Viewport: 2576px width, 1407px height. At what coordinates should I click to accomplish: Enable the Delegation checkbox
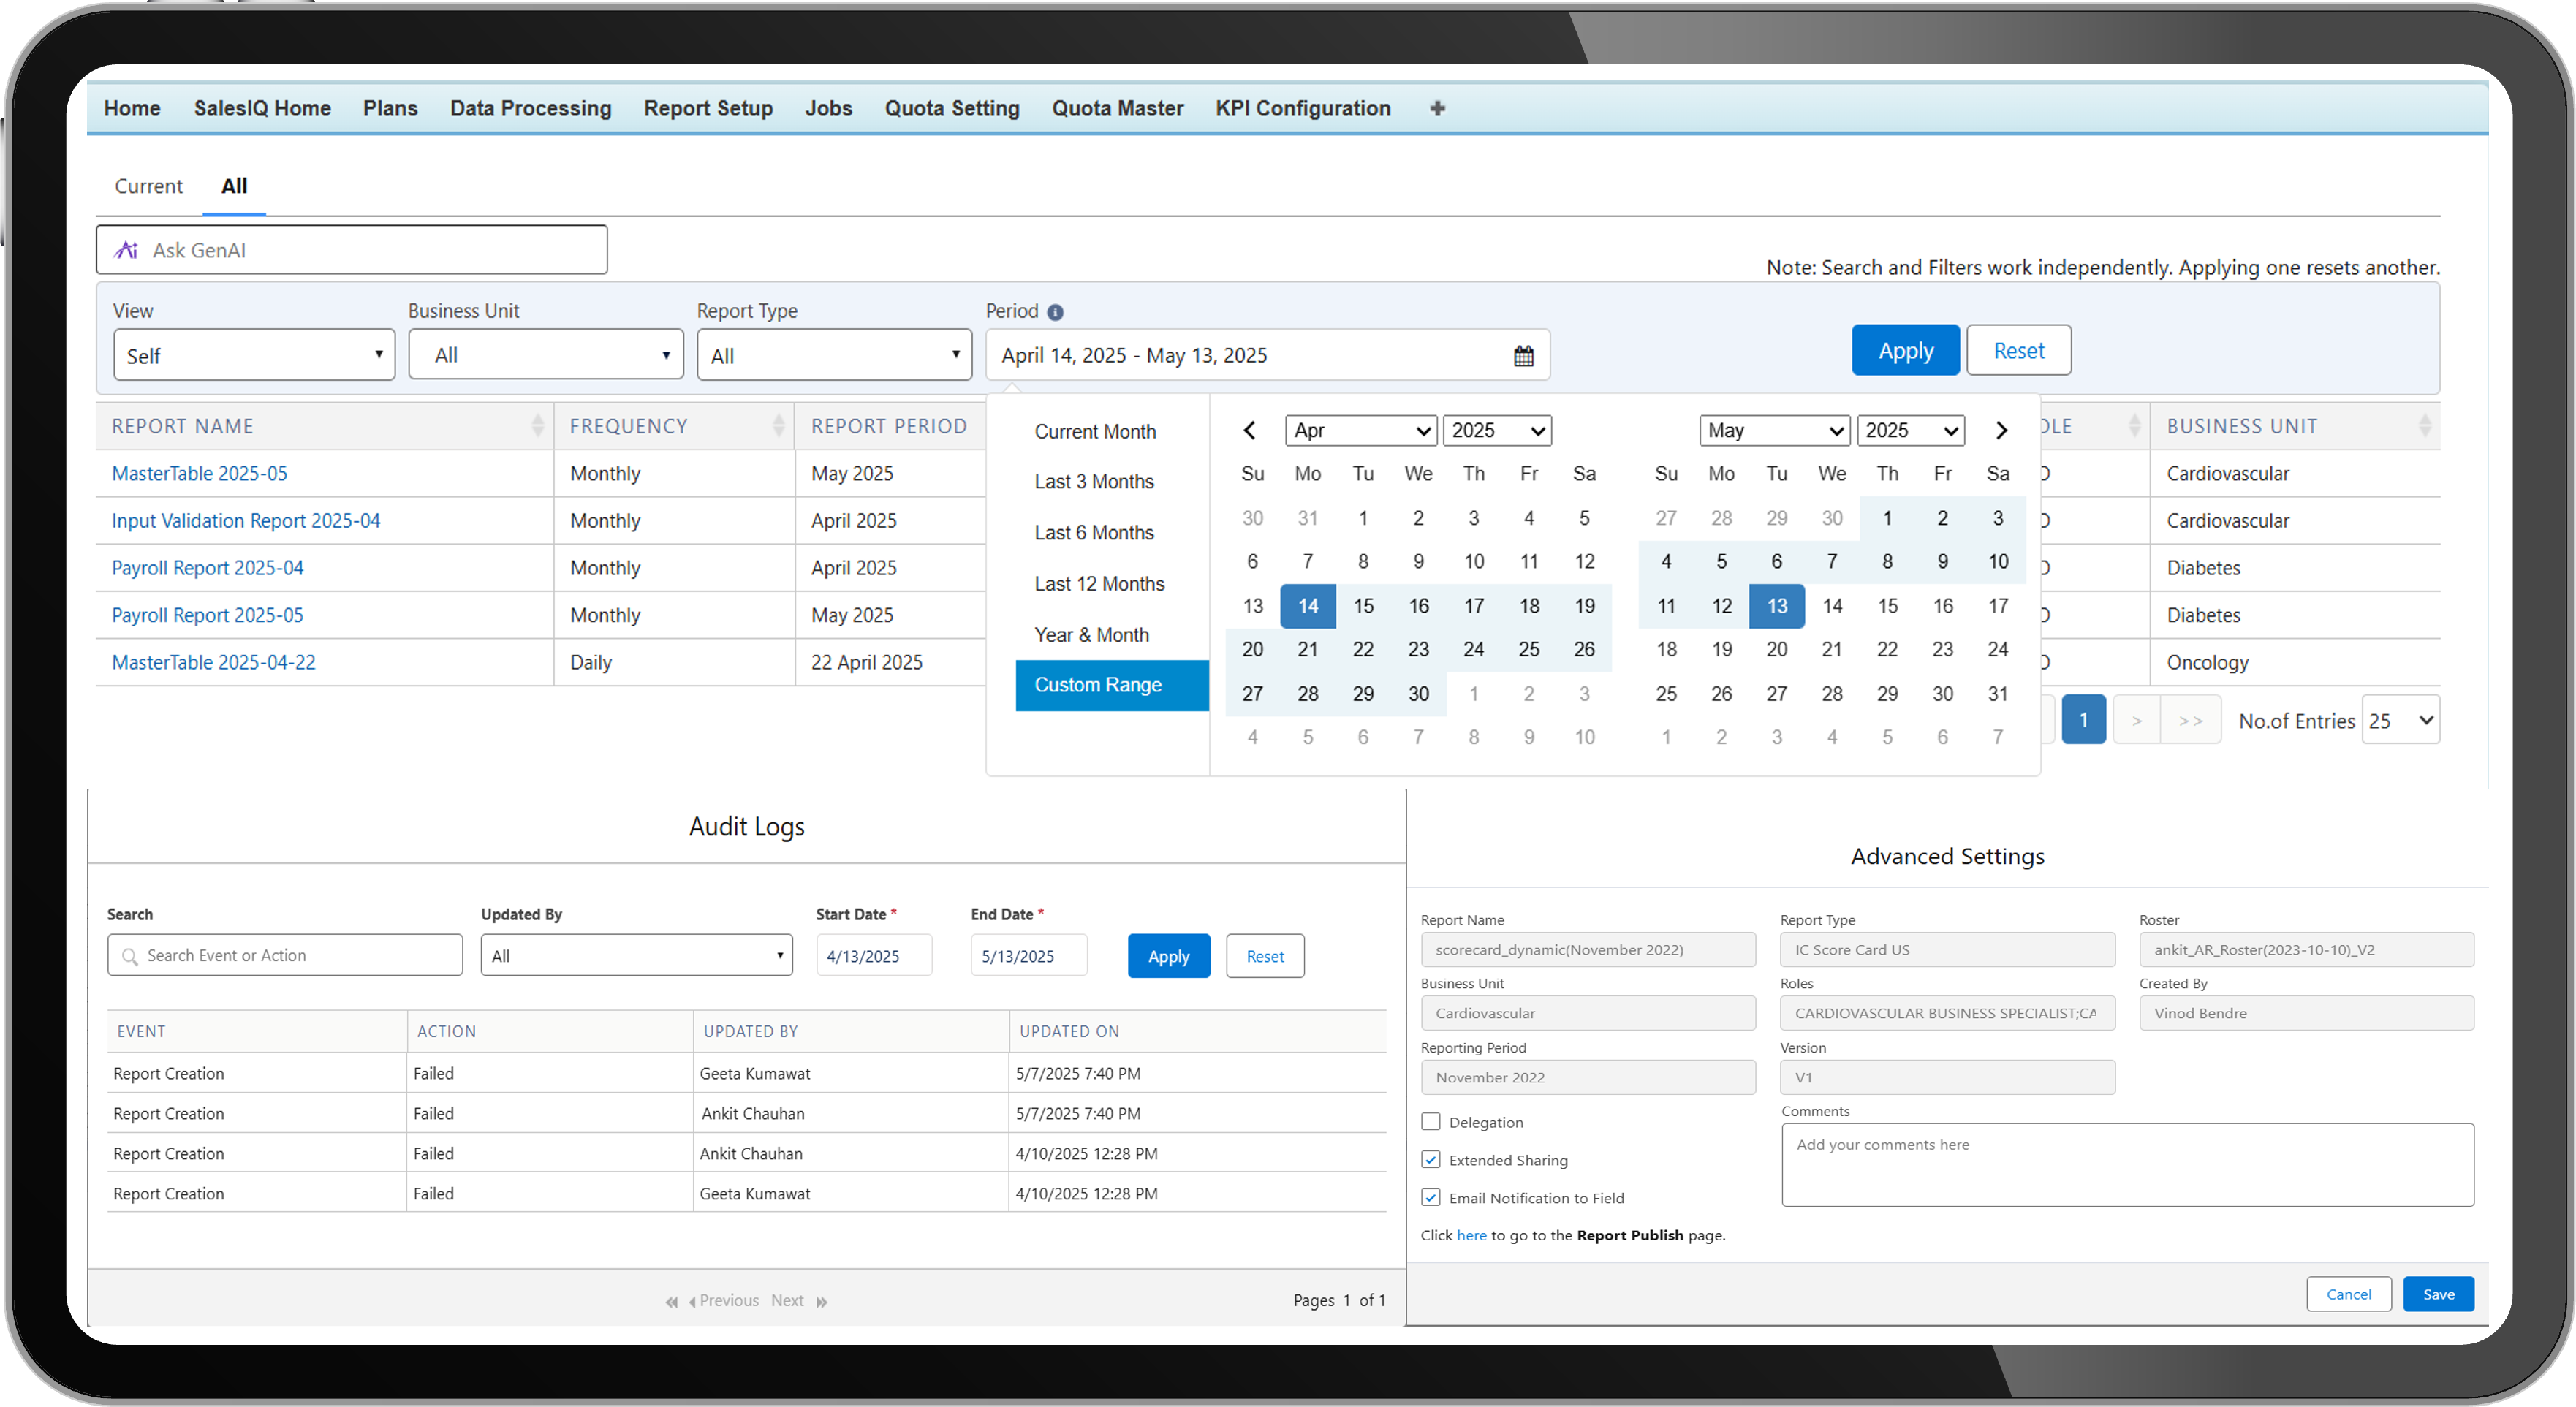coord(1430,1121)
